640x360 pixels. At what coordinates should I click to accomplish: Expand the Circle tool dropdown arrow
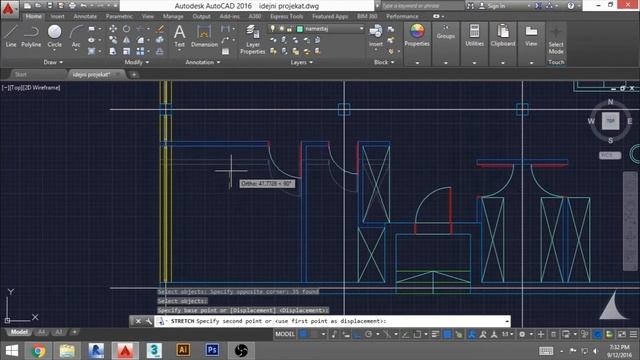point(54,51)
